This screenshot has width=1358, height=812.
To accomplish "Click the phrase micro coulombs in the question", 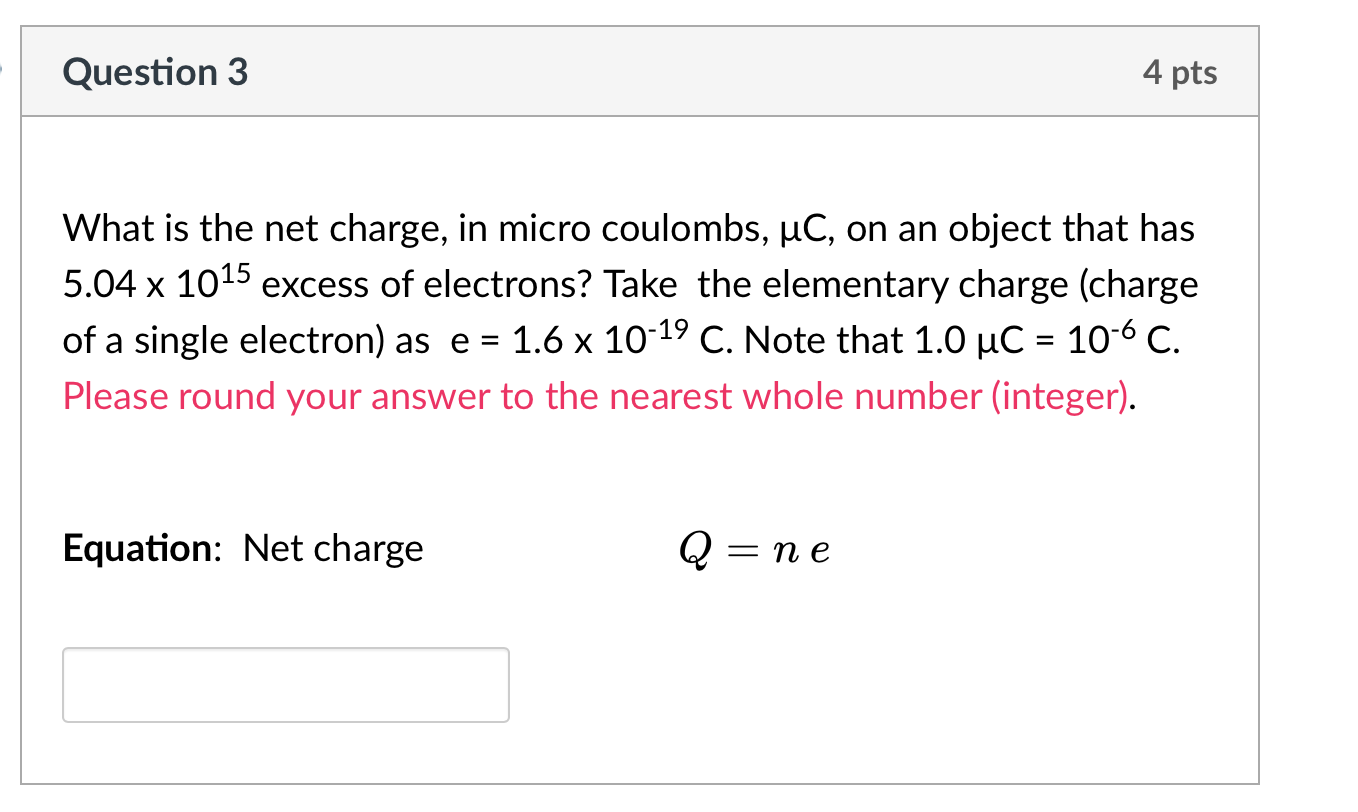I will [633, 227].
